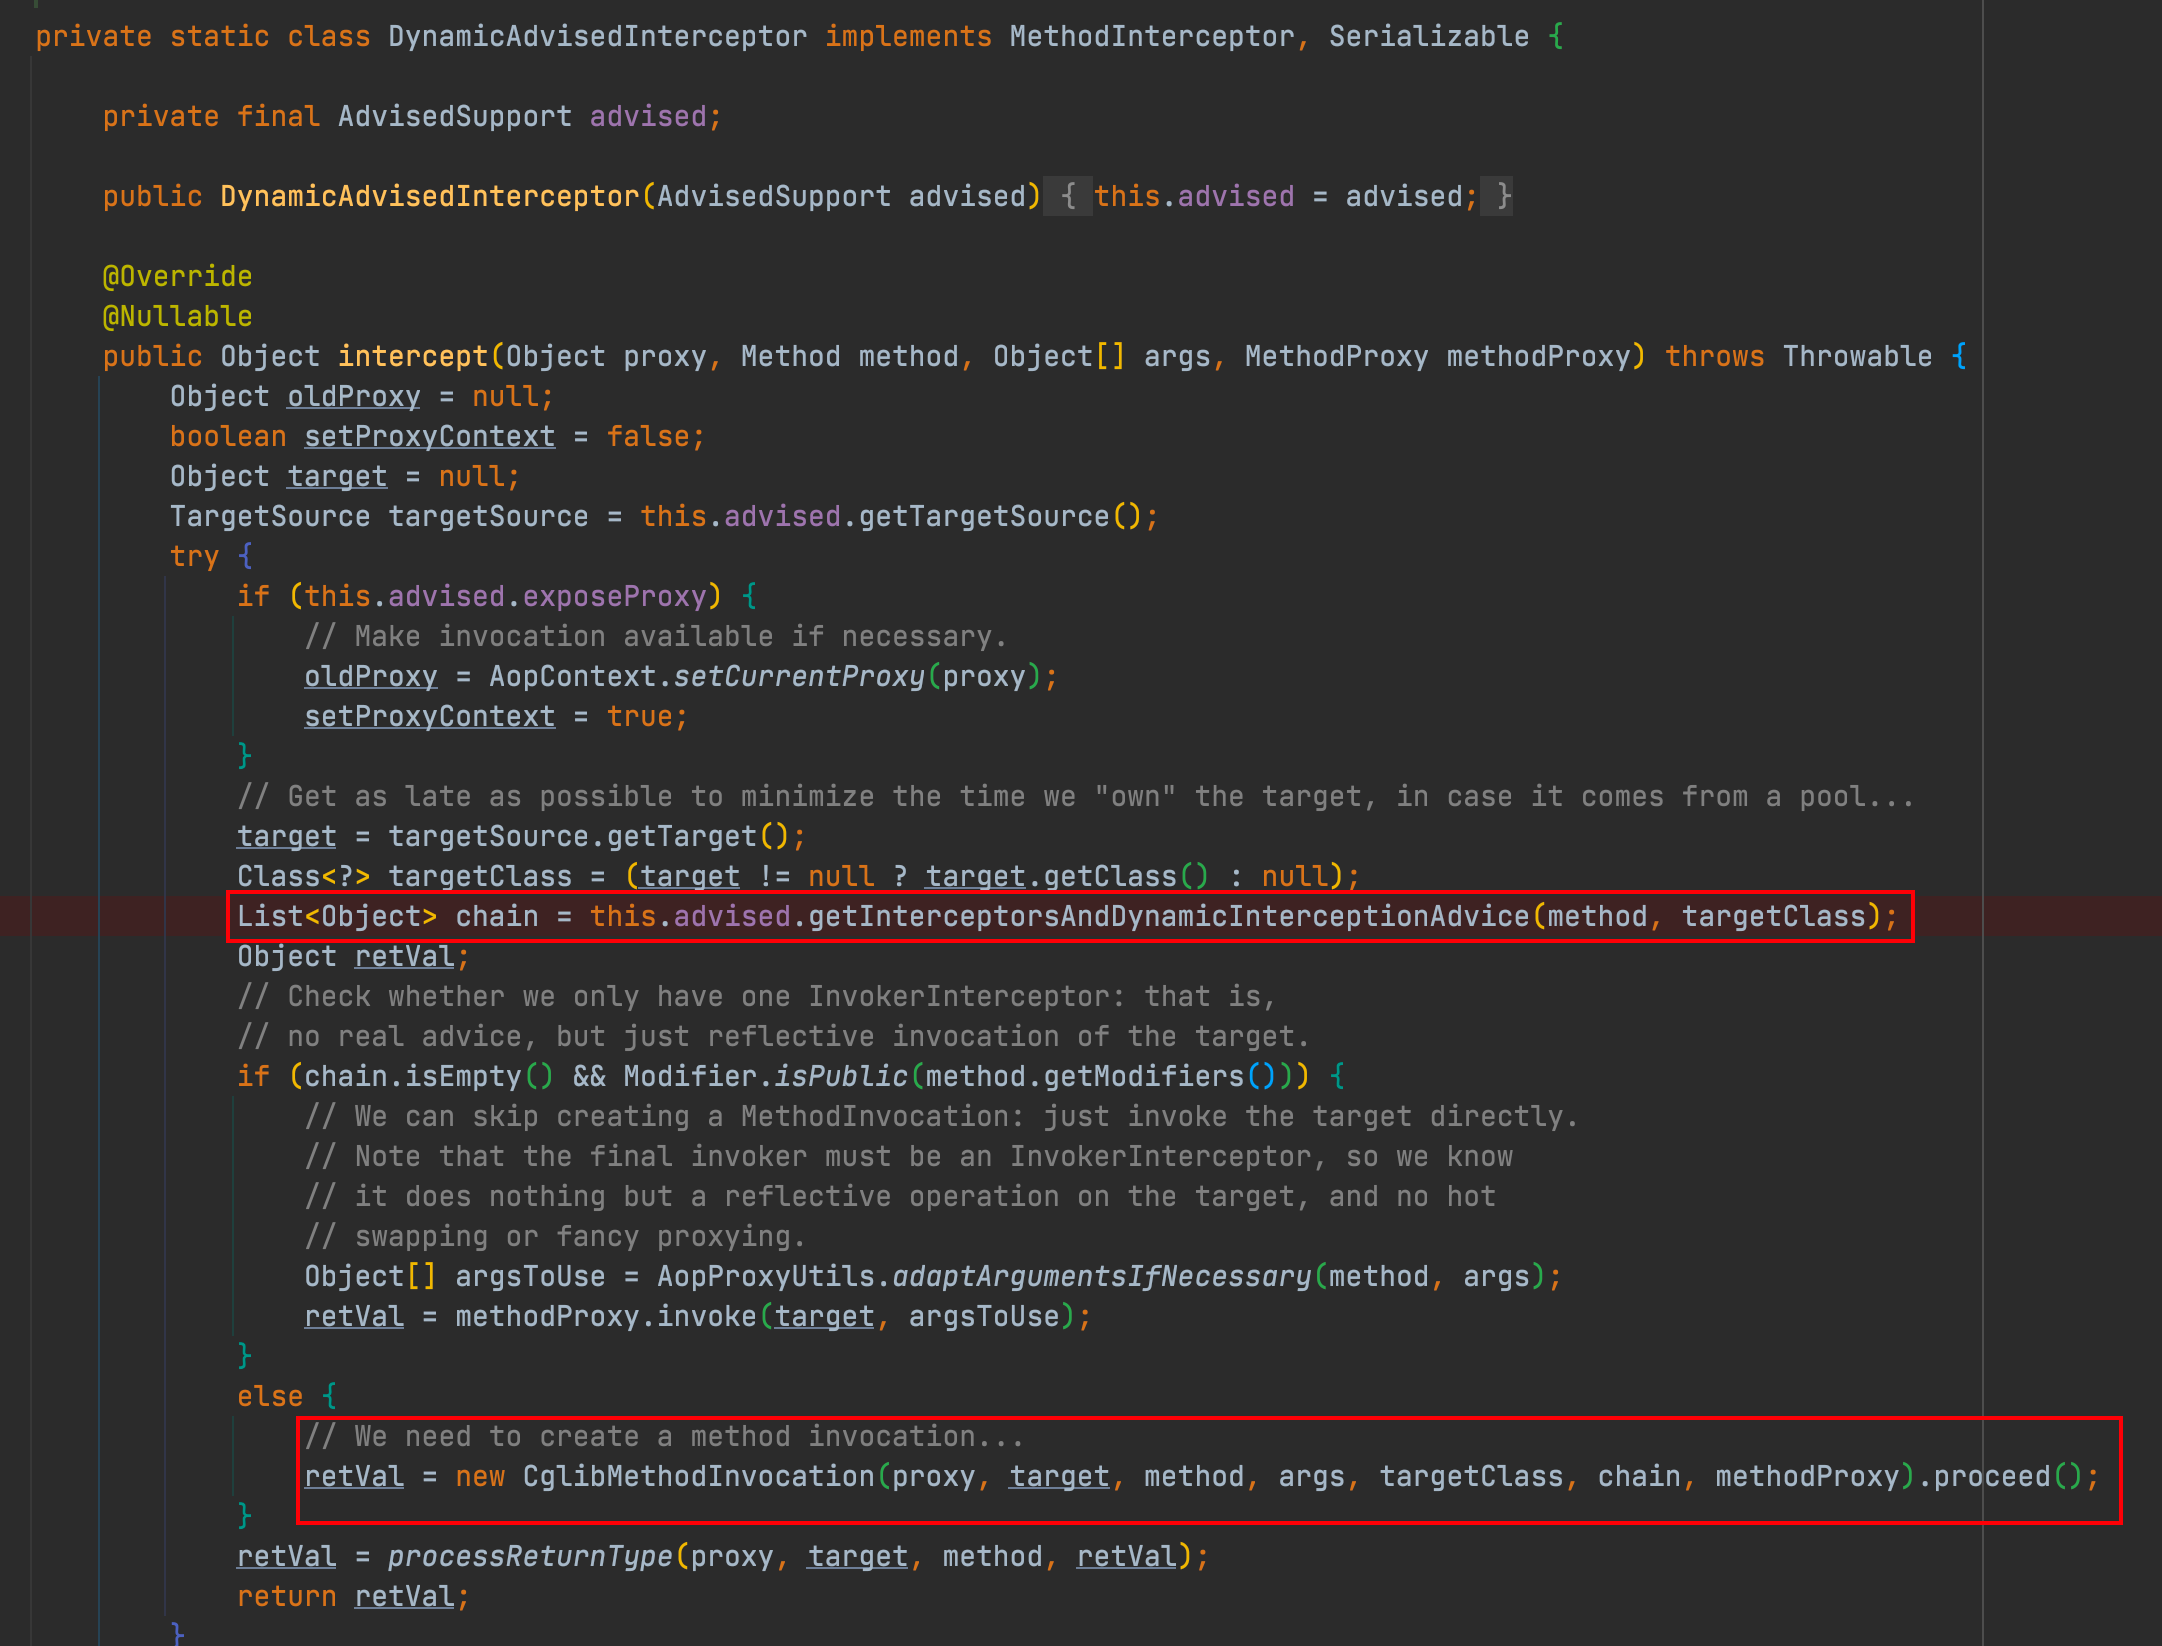
Task: Click the try keyword
Action: click(x=194, y=556)
